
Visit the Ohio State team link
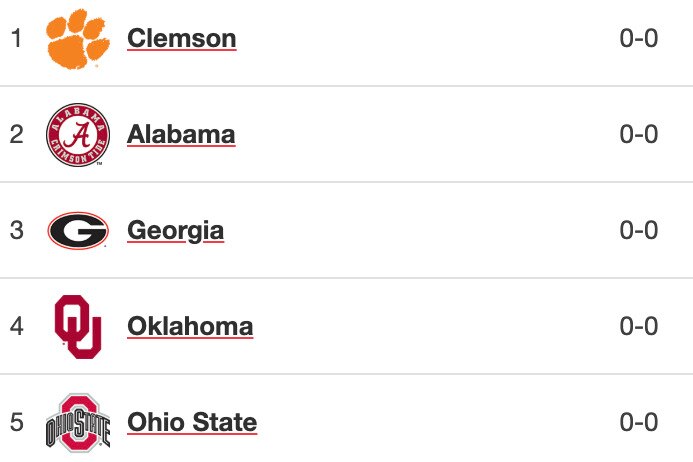tap(192, 422)
